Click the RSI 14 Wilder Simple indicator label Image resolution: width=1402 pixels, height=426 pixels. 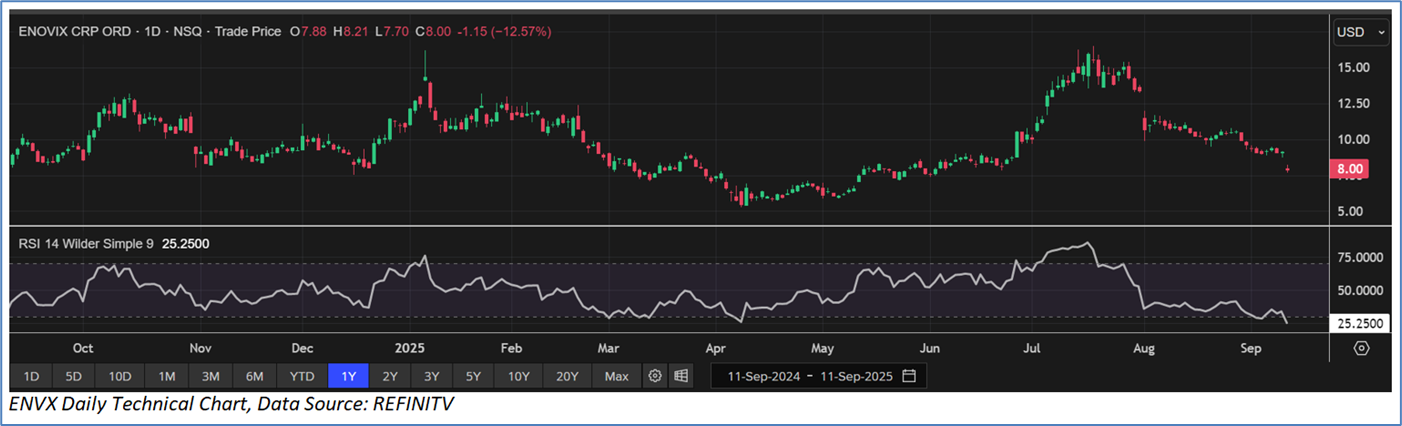point(84,243)
